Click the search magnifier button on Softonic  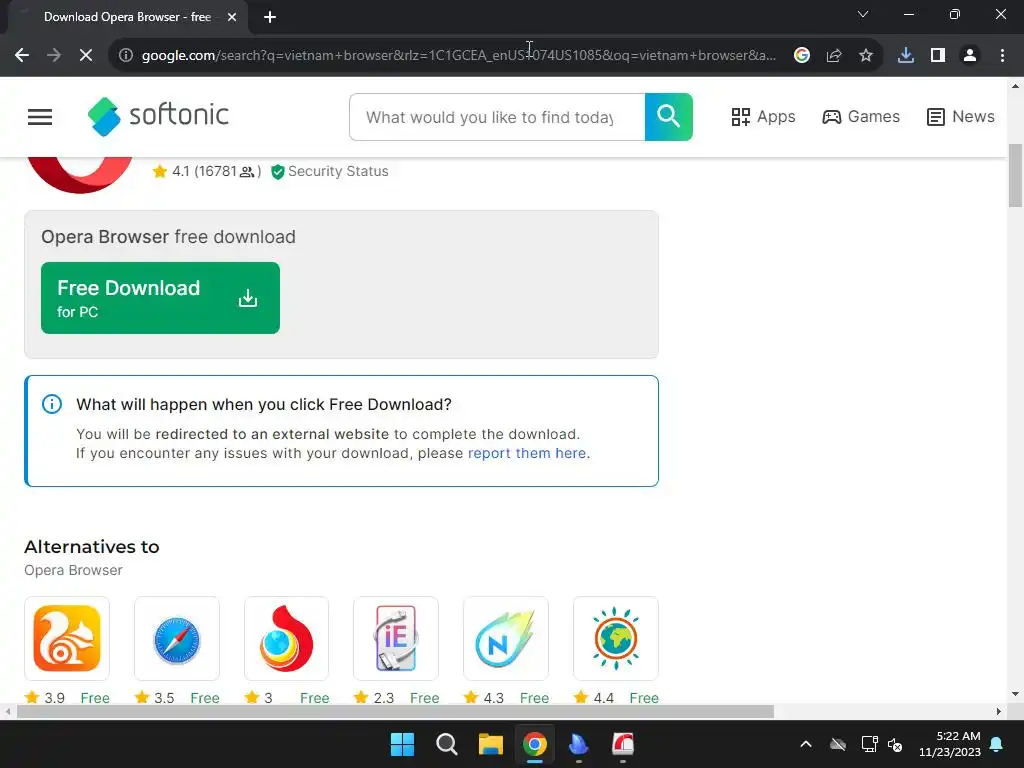coord(669,117)
